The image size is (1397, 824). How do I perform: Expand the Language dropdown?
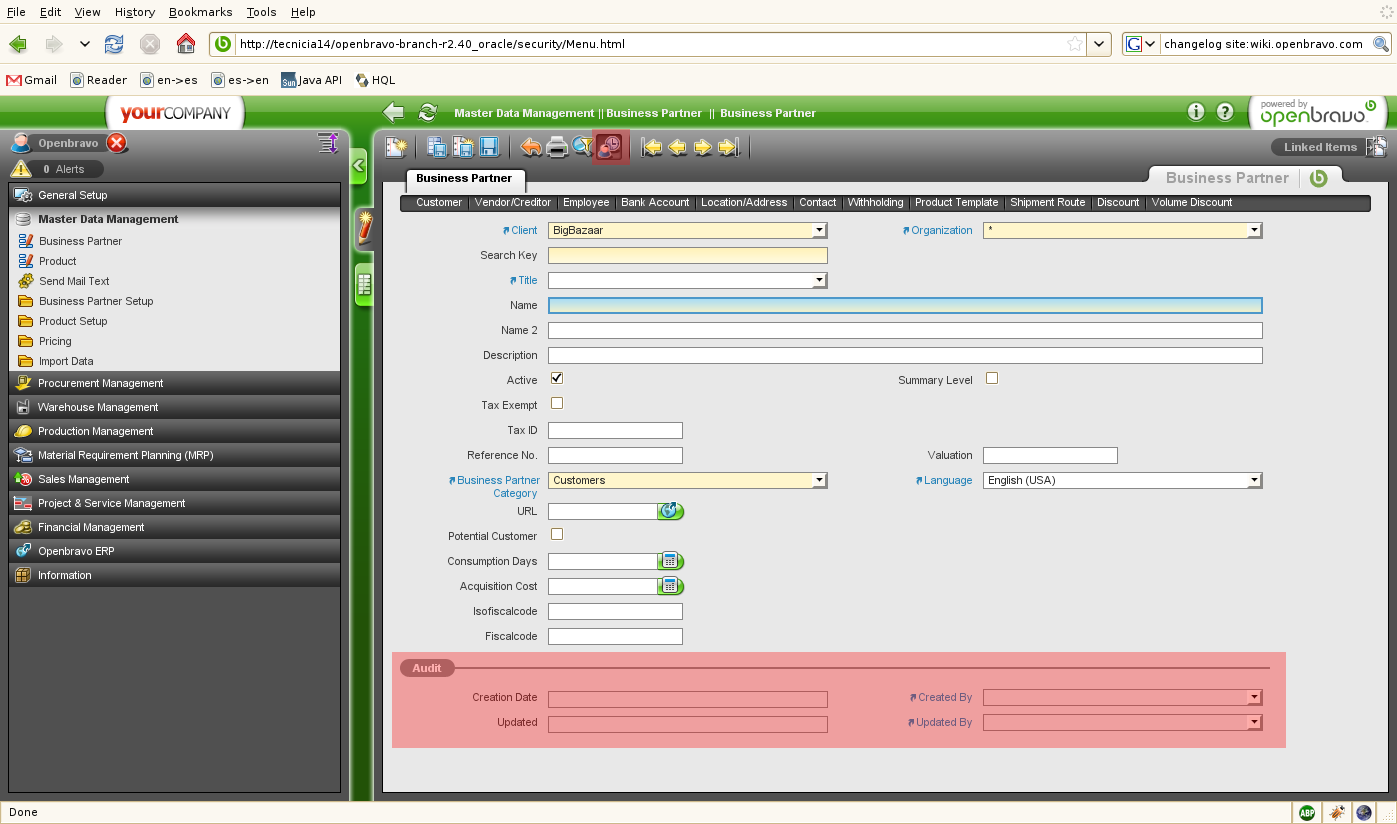1254,480
